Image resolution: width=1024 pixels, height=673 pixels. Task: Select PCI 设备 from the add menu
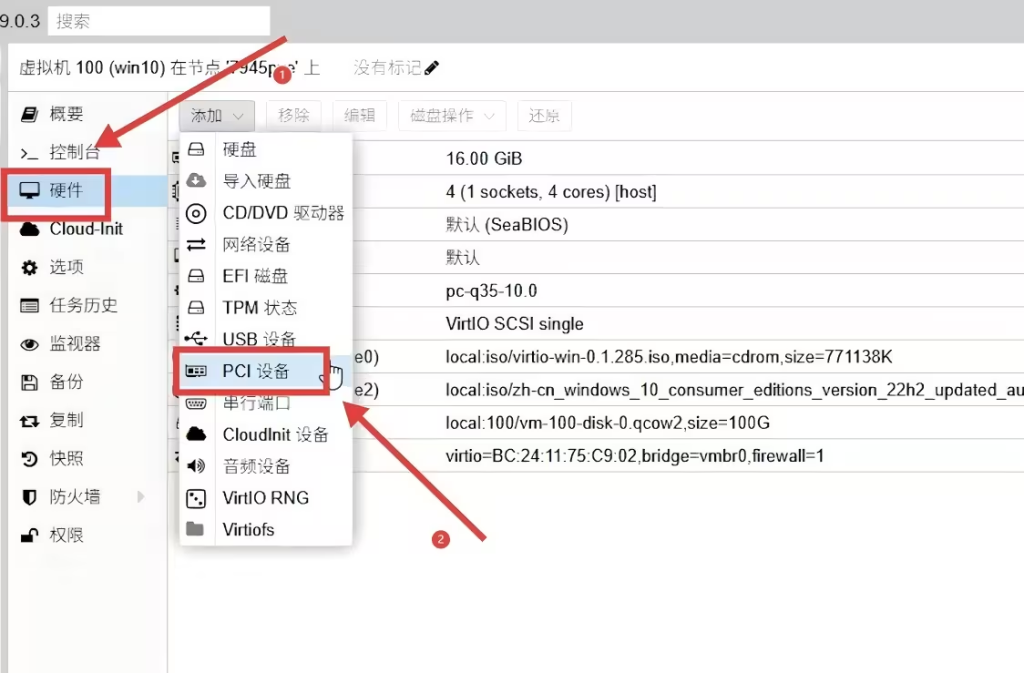click(256, 372)
